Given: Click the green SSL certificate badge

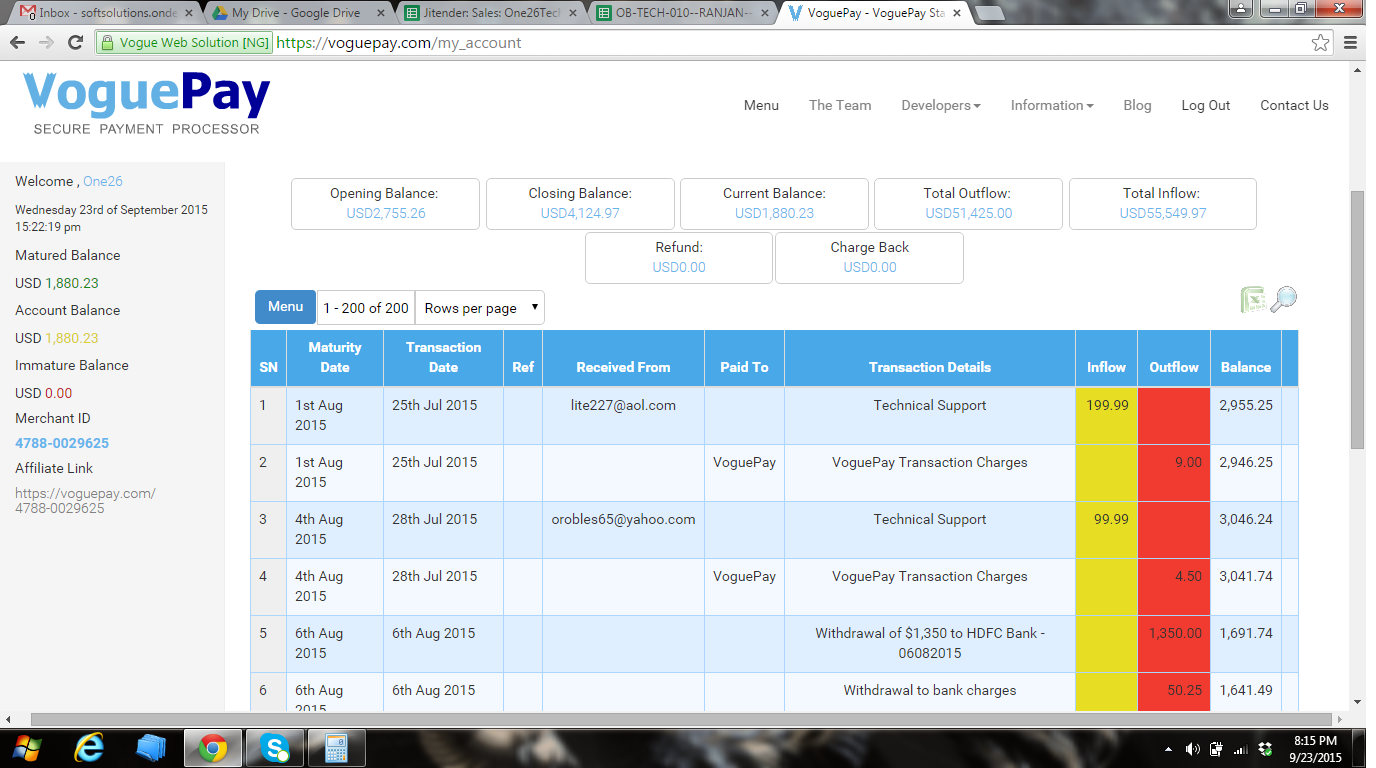Looking at the screenshot, I should click(x=183, y=43).
